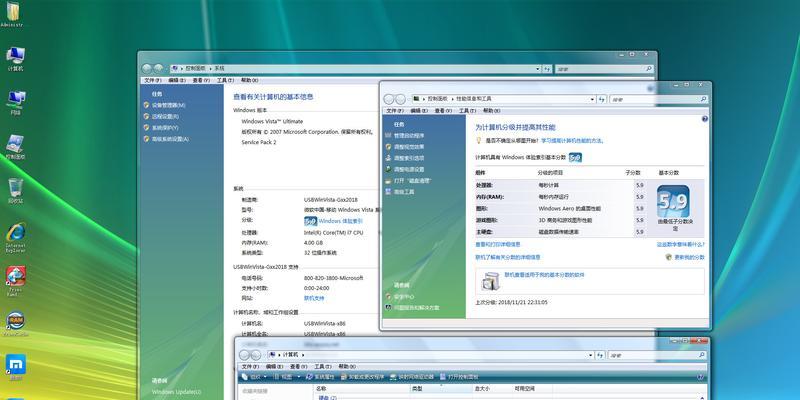The width and height of the screenshot is (800, 400).
Task: Click the 5.9 score badge in the System window
Action: (x=310, y=221)
